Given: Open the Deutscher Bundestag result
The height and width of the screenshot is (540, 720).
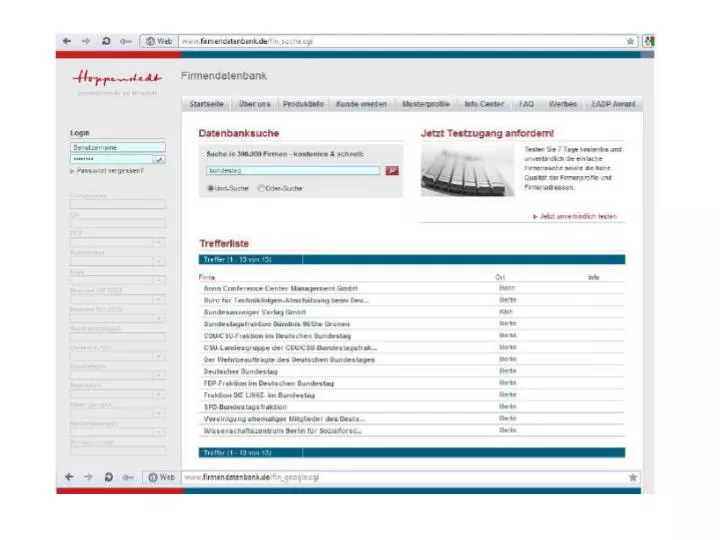Looking at the screenshot, I should (241, 371).
